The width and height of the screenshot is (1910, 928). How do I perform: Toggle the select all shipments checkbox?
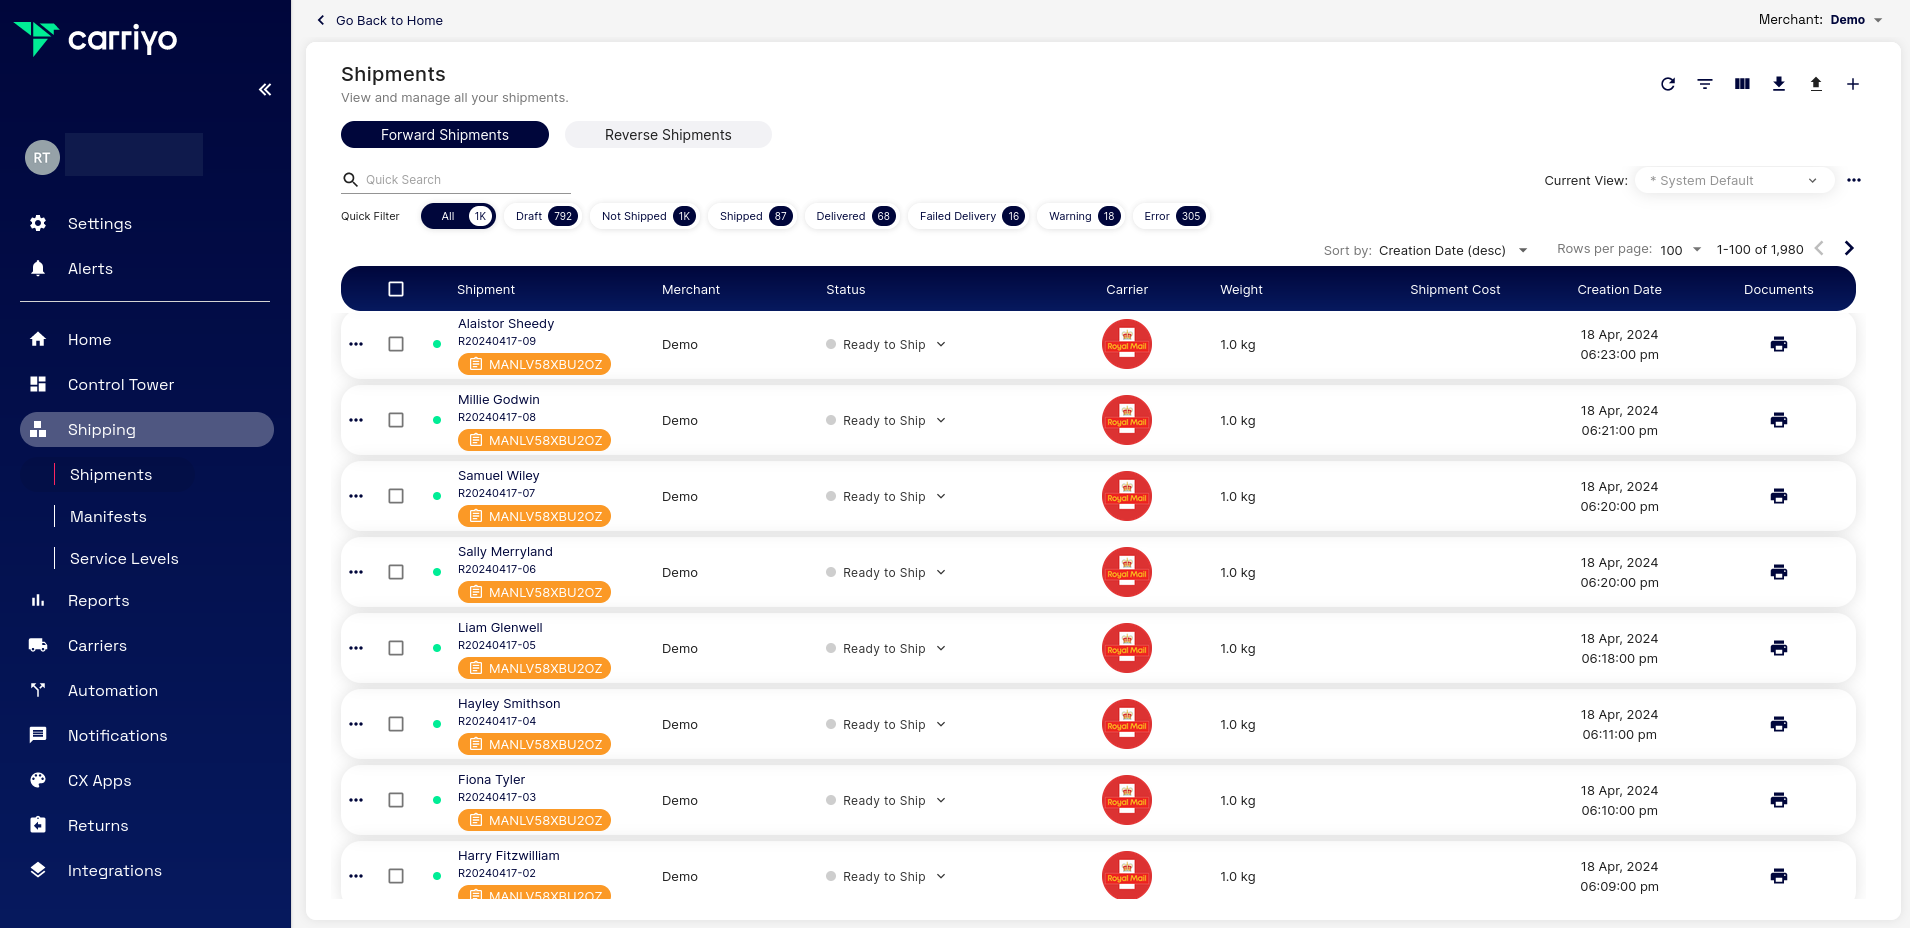pos(396,289)
